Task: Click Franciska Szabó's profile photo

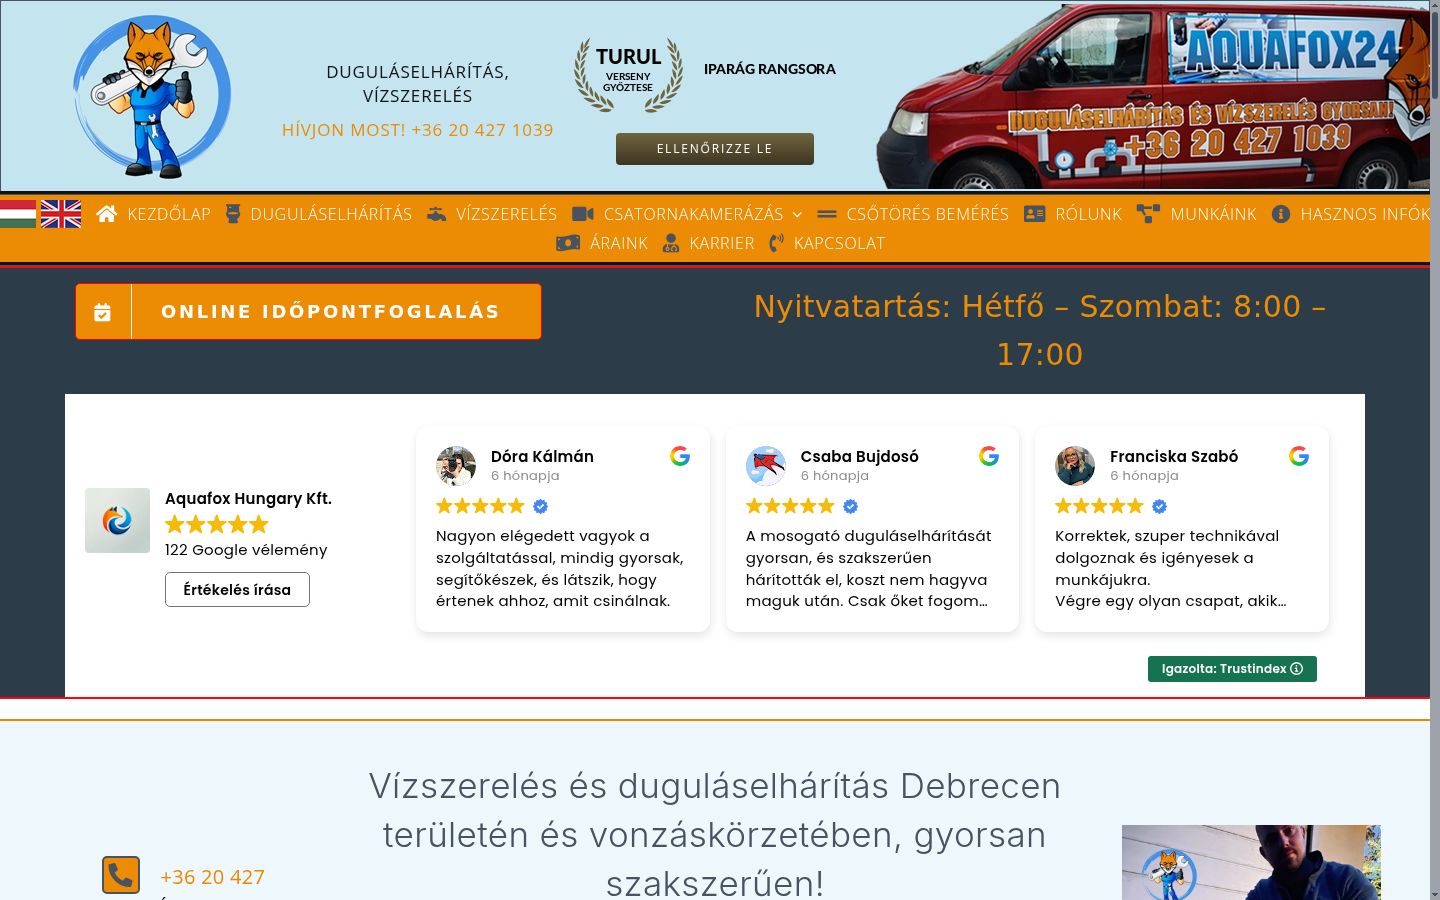Action: click(1075, 466)
